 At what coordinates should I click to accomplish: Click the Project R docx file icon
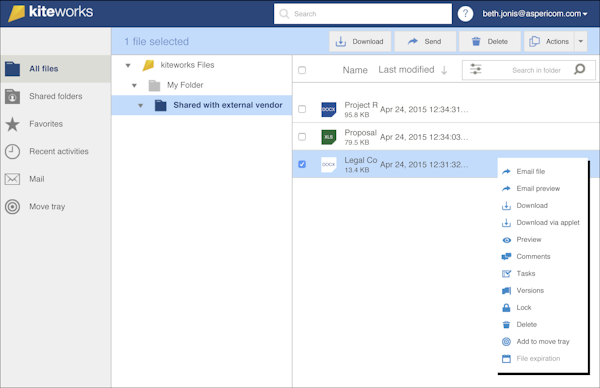[329, 109]
